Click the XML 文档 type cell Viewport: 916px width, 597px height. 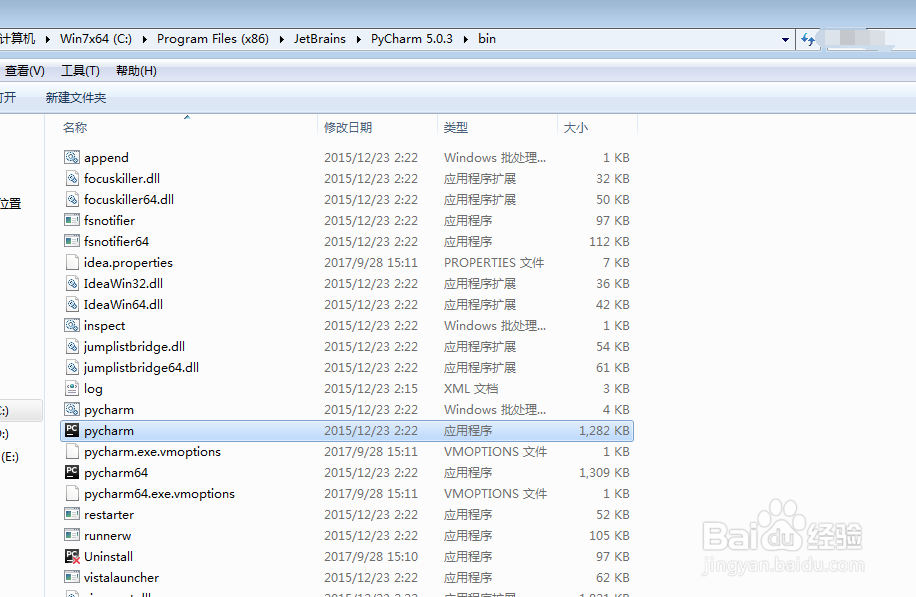(x=471, y=388)
